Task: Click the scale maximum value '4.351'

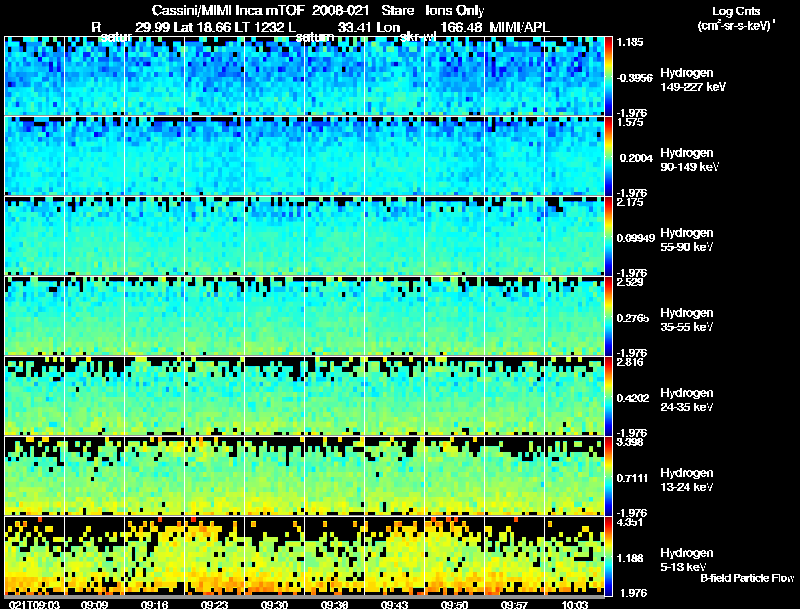Action: tap(630, 522)
